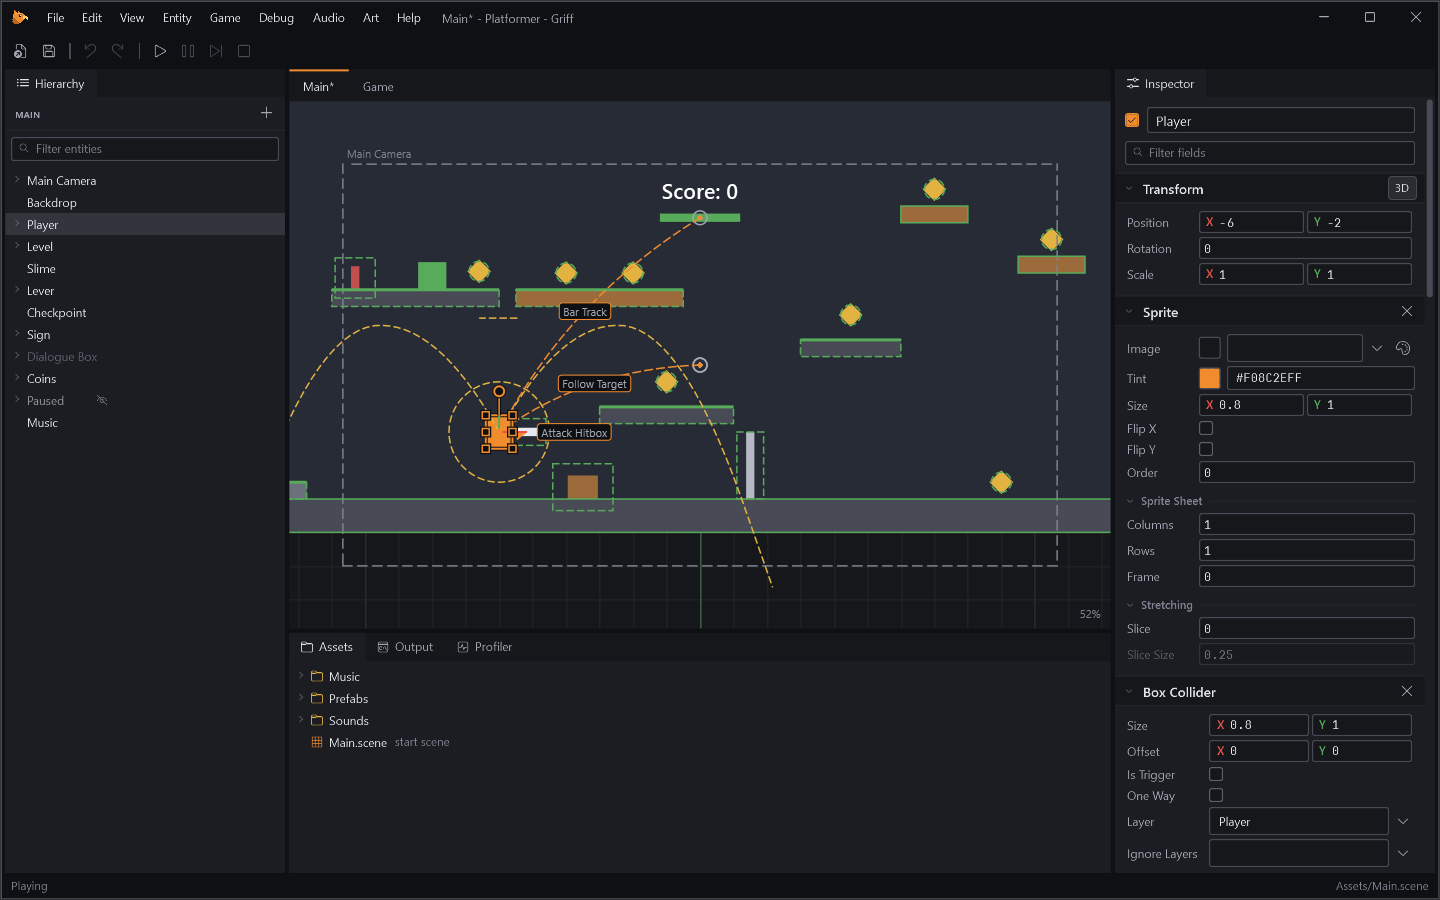Click the Griff logo in the title bar
The width and height of the screenshot is (1440, 900).
coord(20,17)
